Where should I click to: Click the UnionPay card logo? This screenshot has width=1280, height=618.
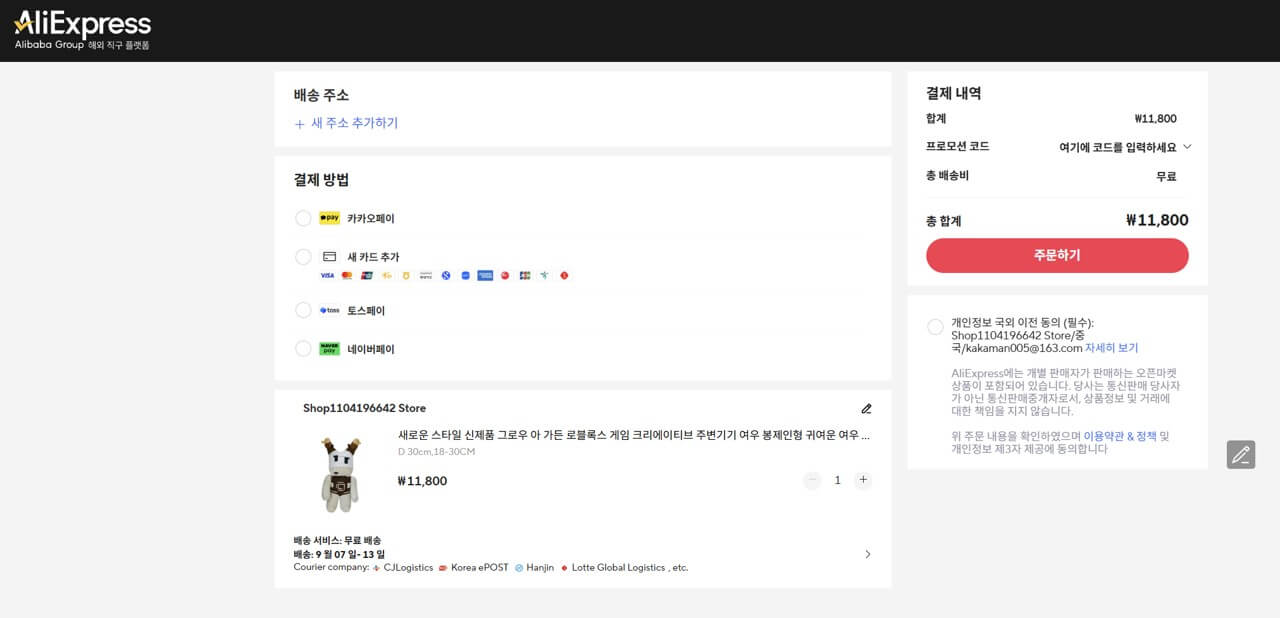pyautogui.click(x=367, y=275)
